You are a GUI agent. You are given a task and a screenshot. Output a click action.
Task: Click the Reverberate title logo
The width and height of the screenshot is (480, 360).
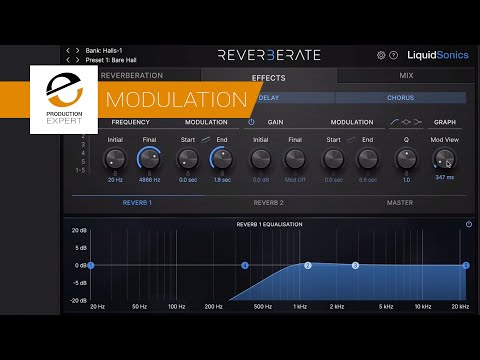click(269, 55)
